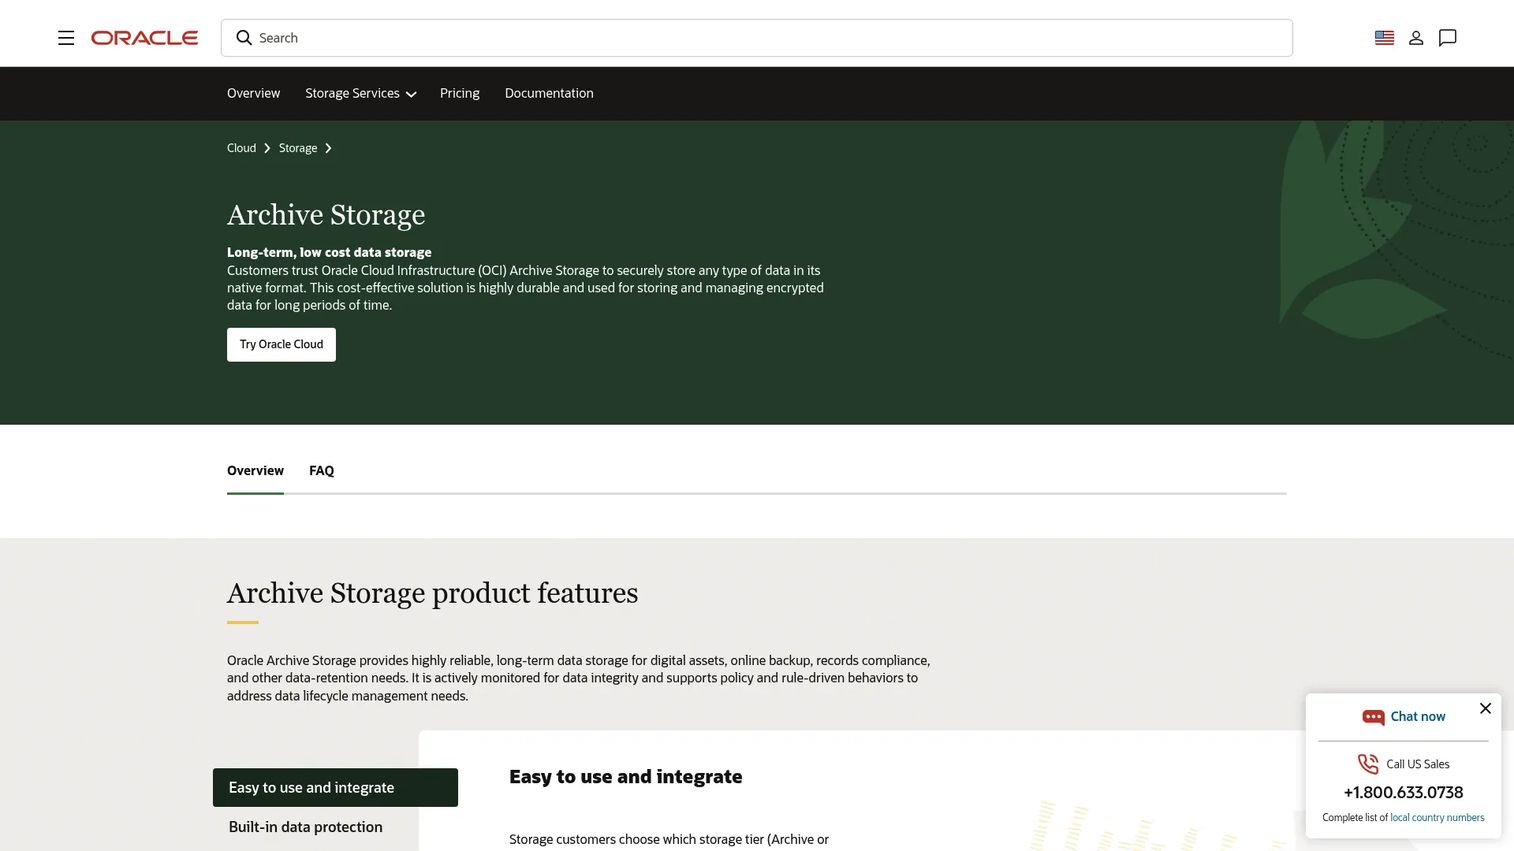The height and width of the screenshot is (851, 1514).
Task: Follow the Storage breadcrumb link
Action: pos(298,148)
